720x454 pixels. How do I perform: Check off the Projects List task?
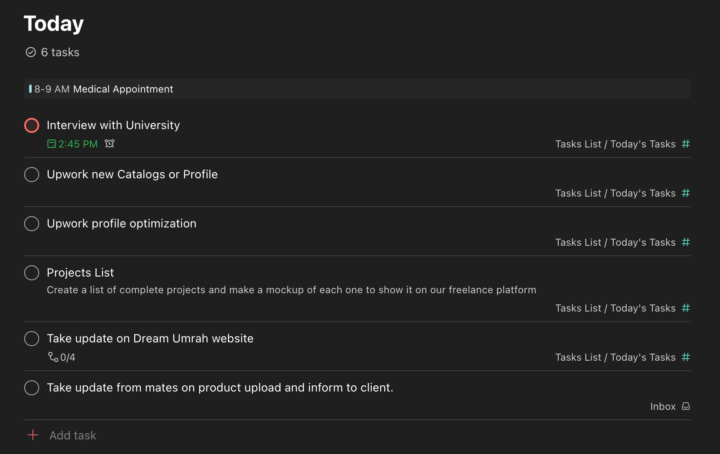[x=32, y=272]
